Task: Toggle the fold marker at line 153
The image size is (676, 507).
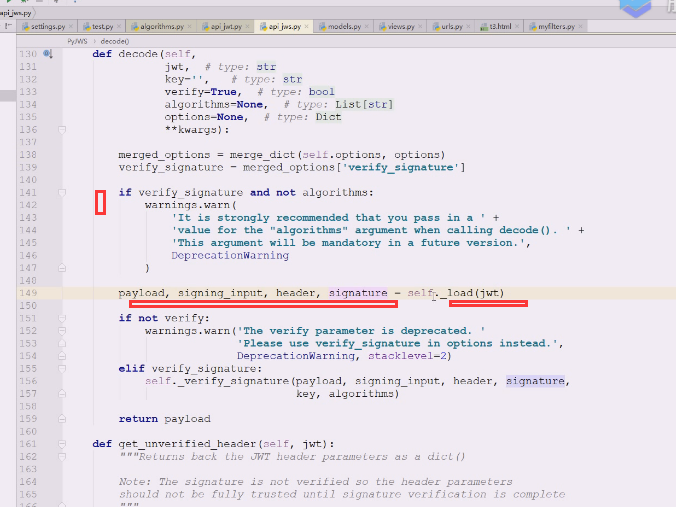Action: tap(62, 344)
